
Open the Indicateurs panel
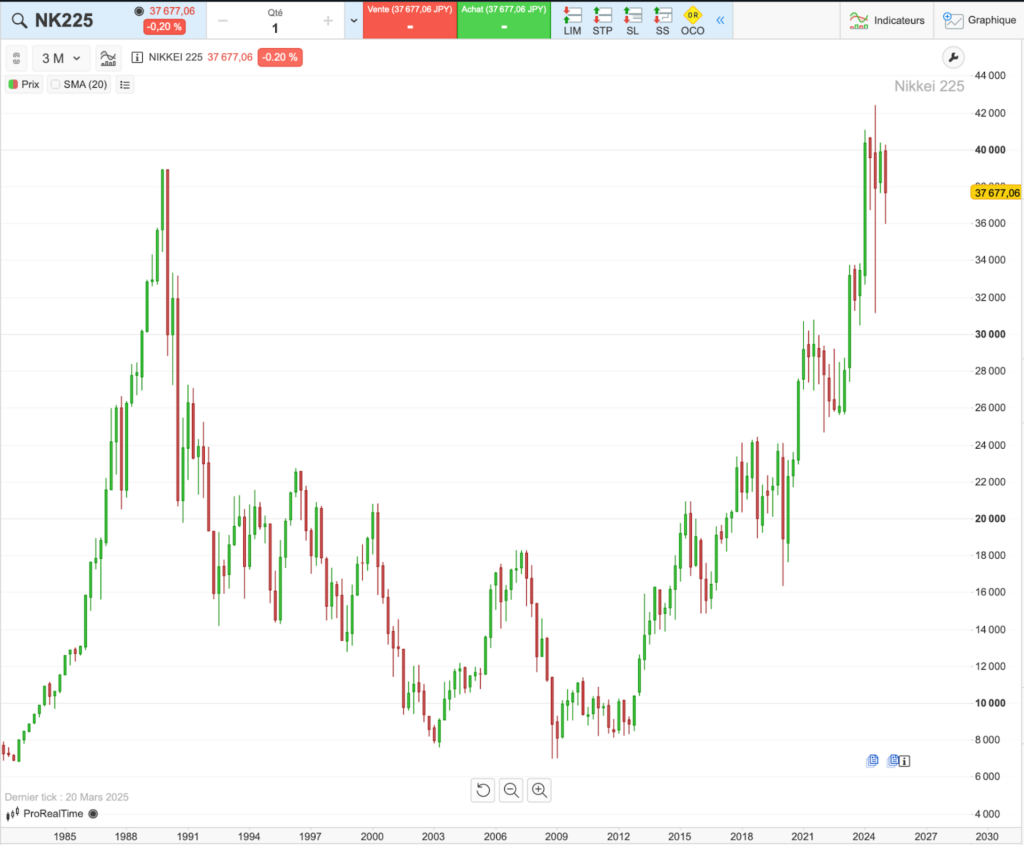[x=887, y=20]
